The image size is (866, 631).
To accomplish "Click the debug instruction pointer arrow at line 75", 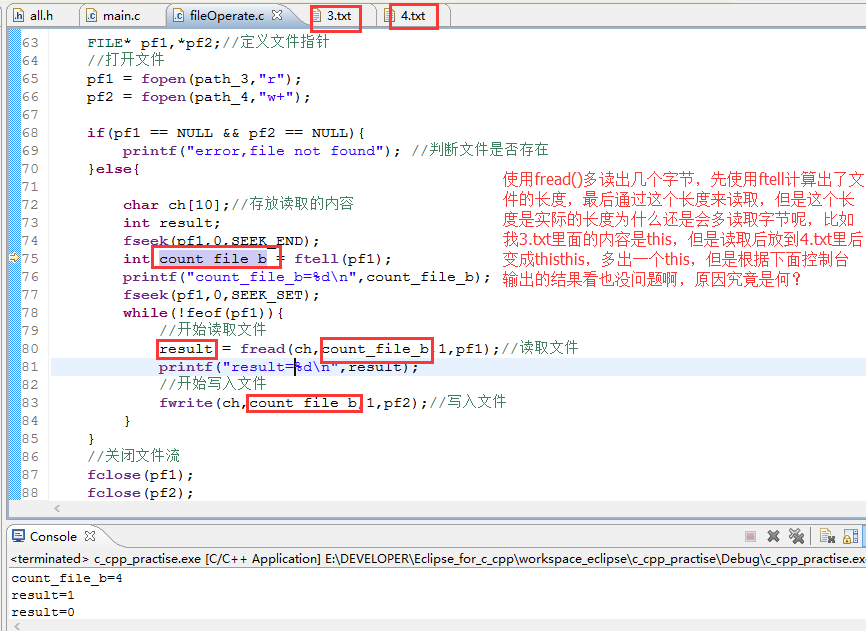I will [14, 258].
